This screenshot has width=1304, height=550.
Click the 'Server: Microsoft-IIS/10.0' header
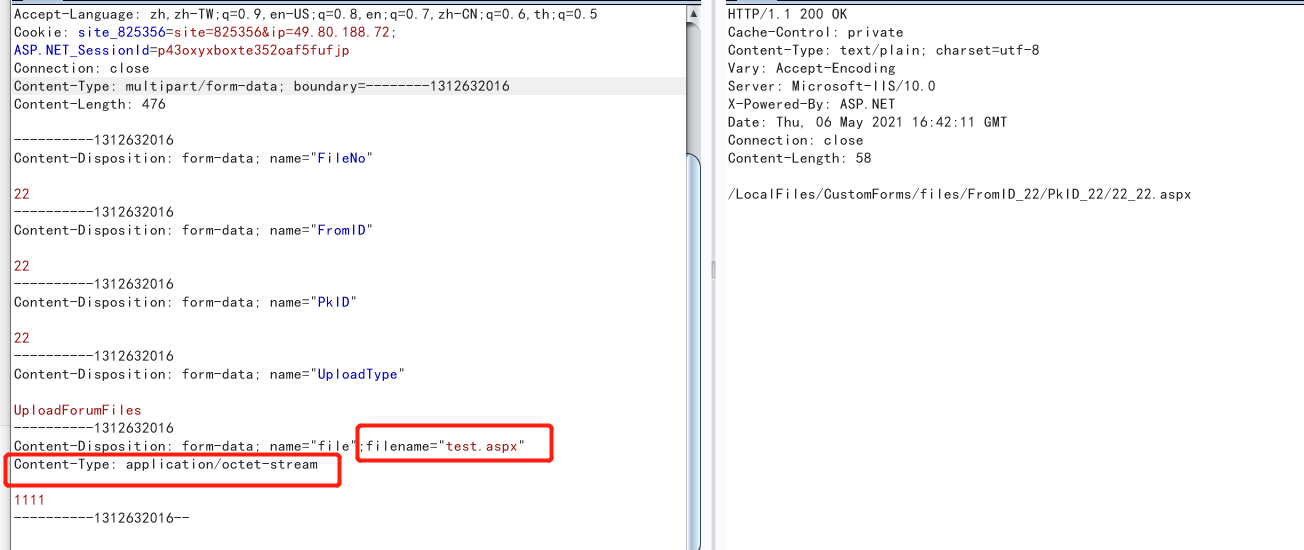point(832,86)
